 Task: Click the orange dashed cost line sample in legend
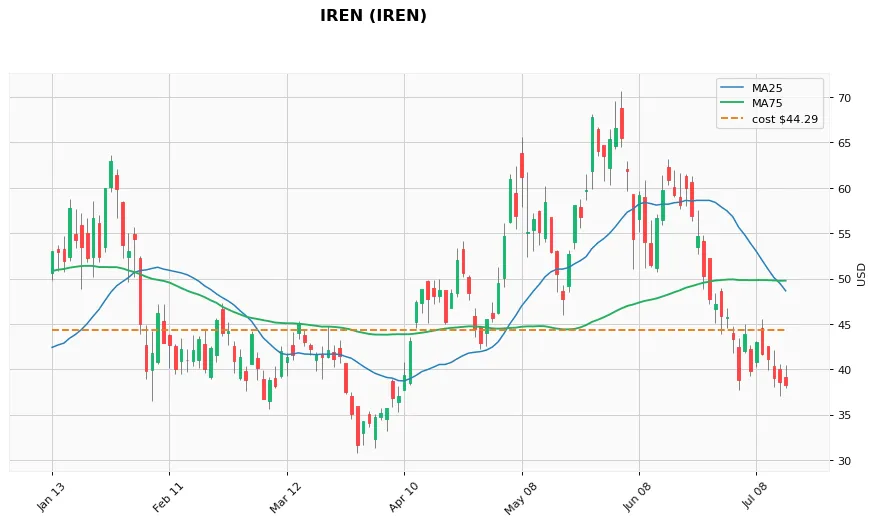coord(732,119)
